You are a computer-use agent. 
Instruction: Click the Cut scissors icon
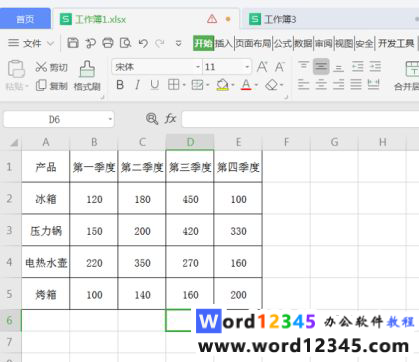tap(41, 67)
